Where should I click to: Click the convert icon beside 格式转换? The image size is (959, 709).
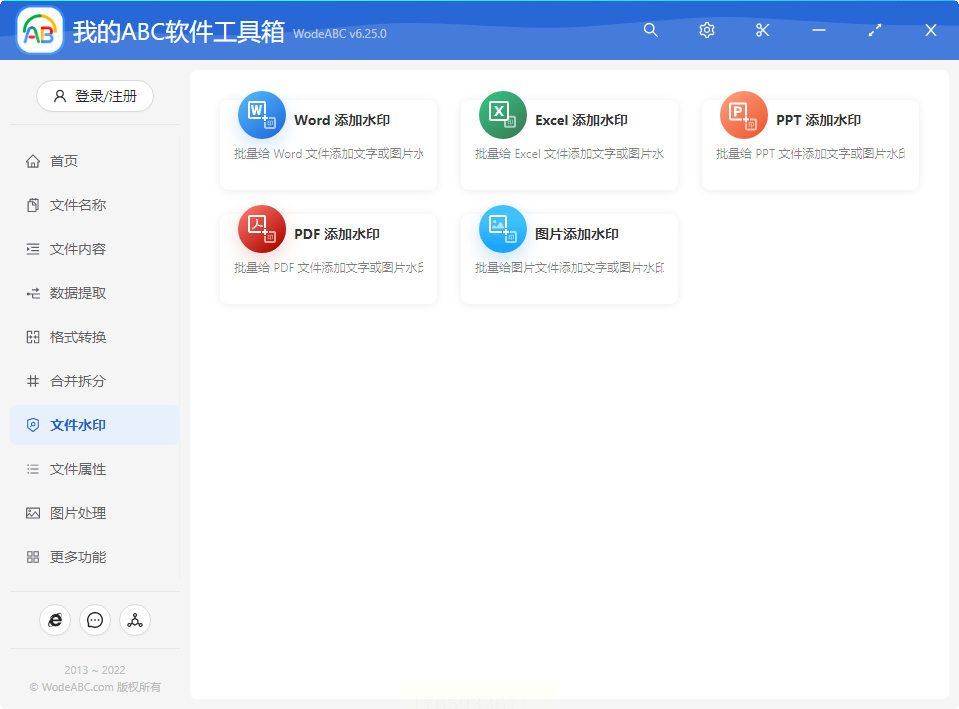33,337
